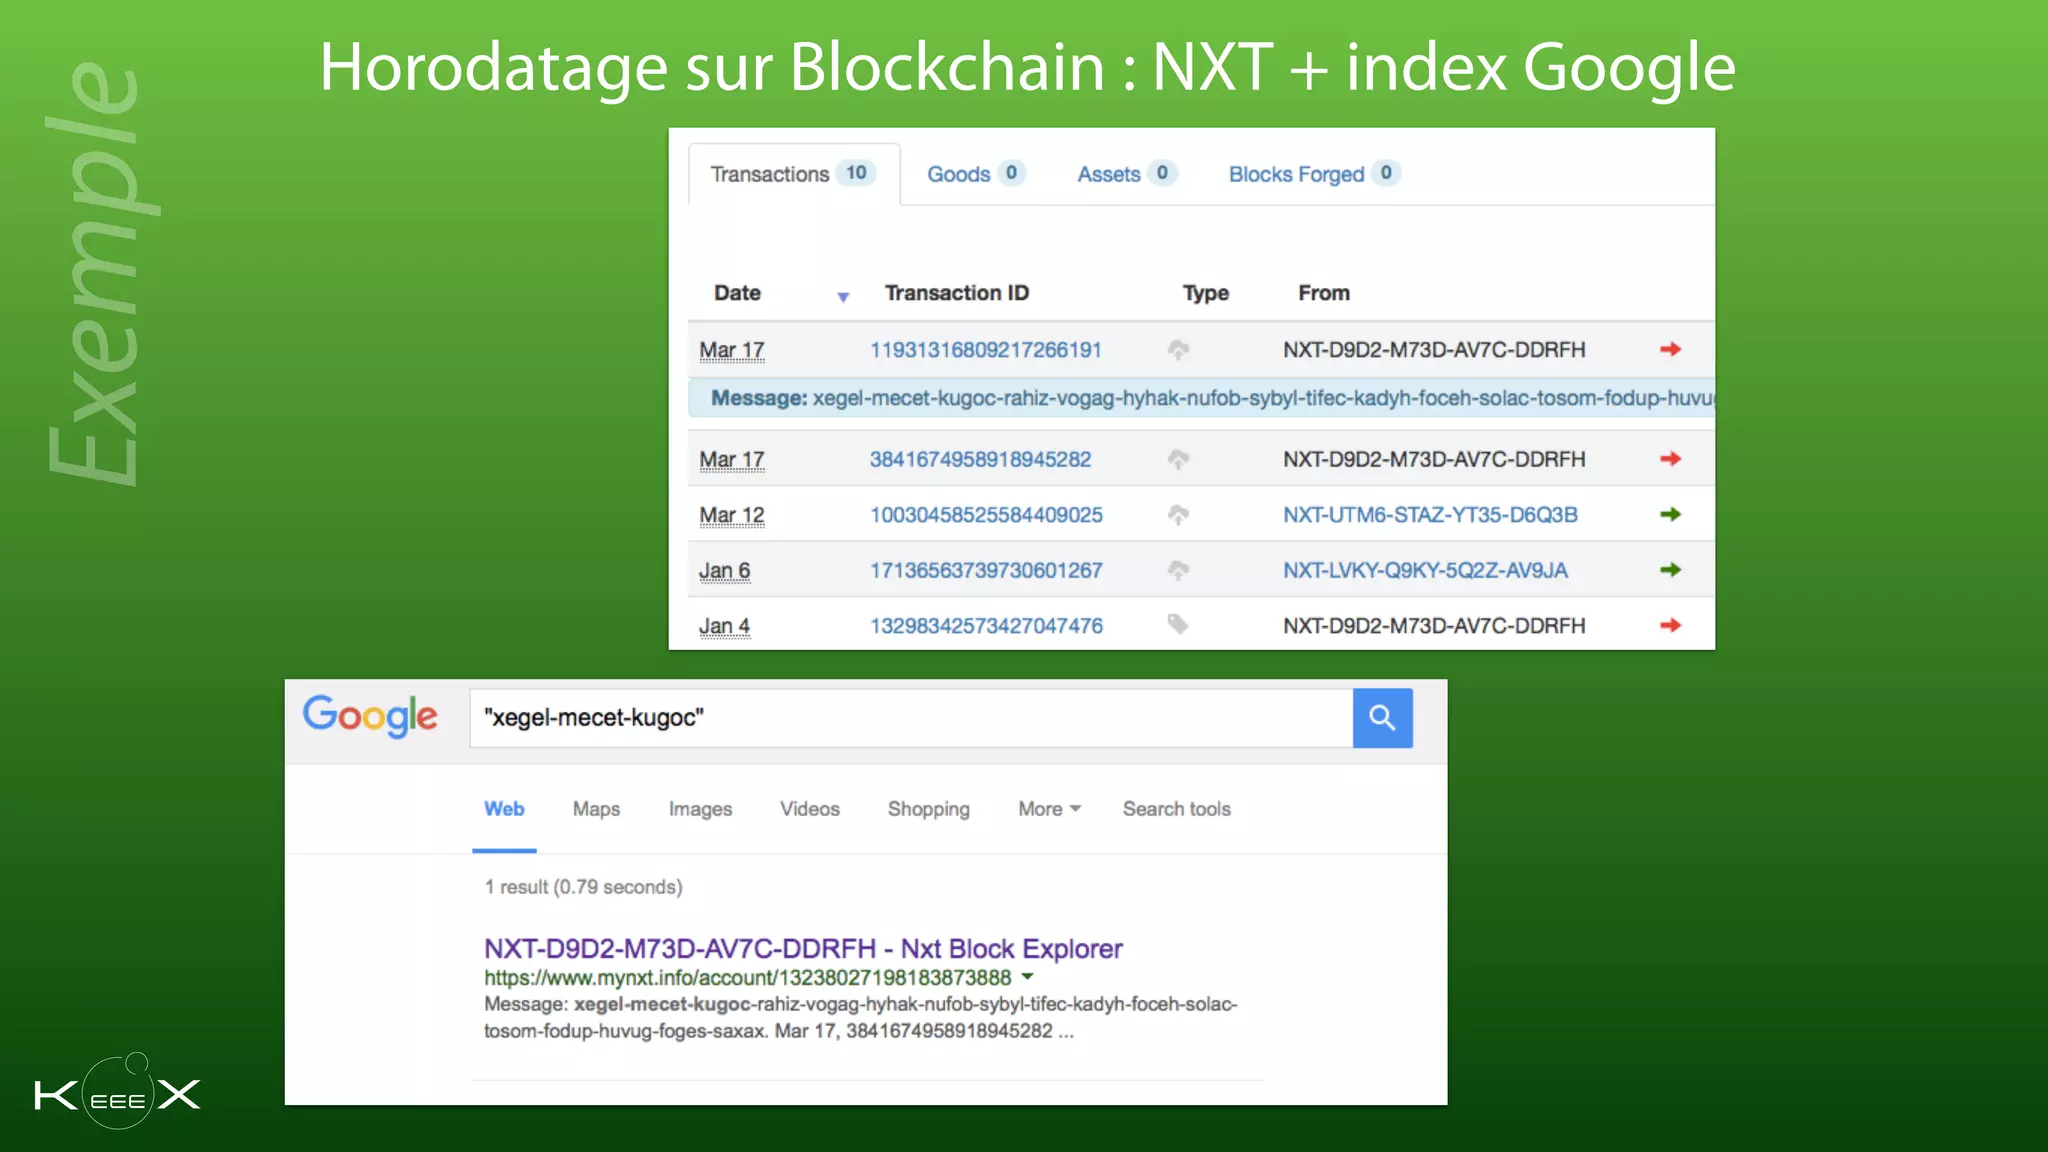Screen dimensions: 2048x1152
Task: Click the Mar 12 date cell
Action: coord(731,516)
